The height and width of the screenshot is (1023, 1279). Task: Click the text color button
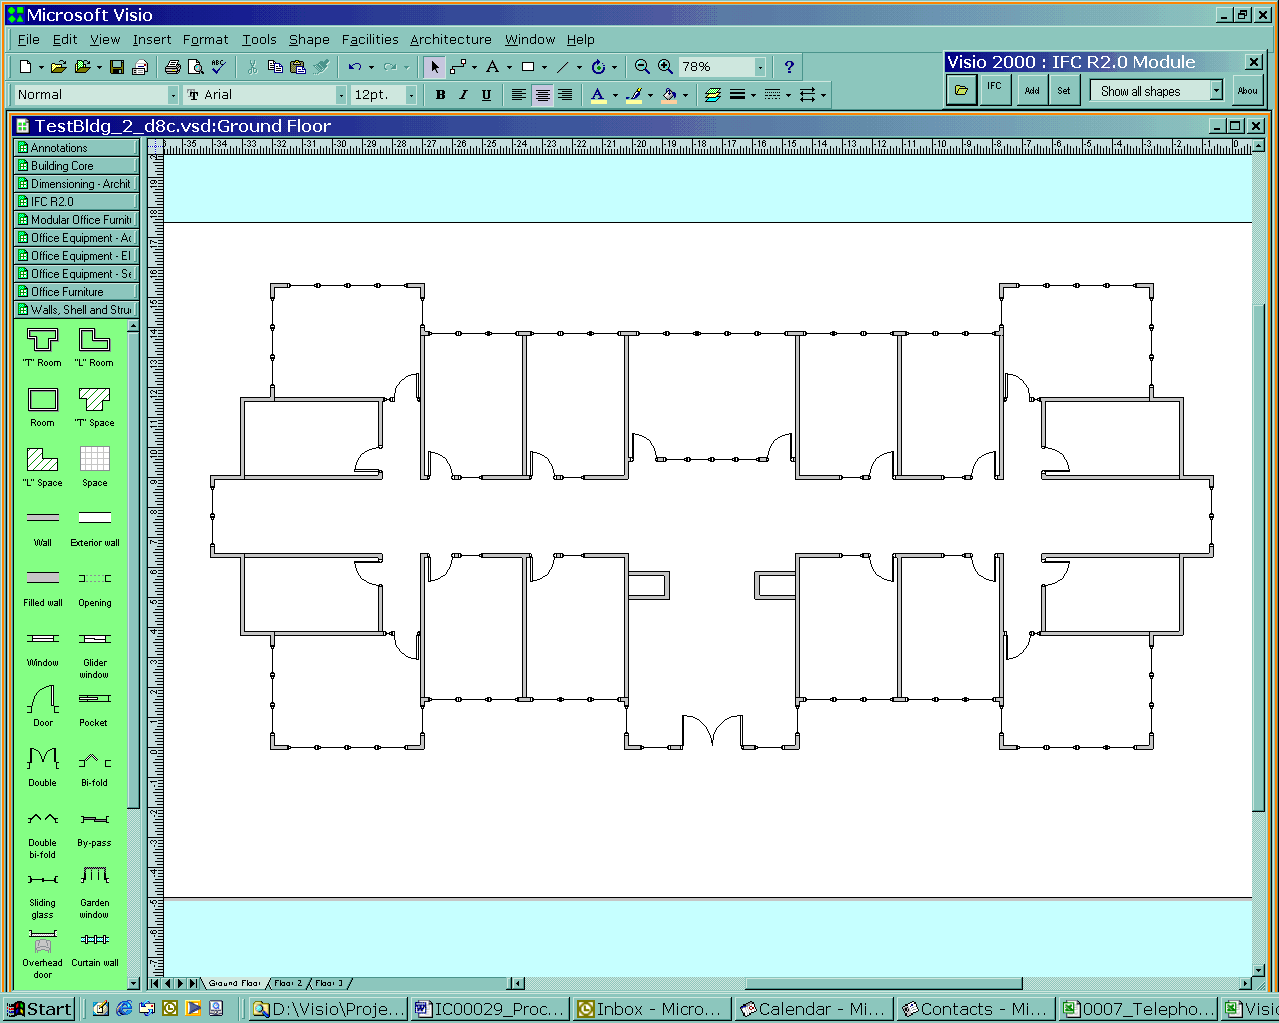(x=597, y=95)
